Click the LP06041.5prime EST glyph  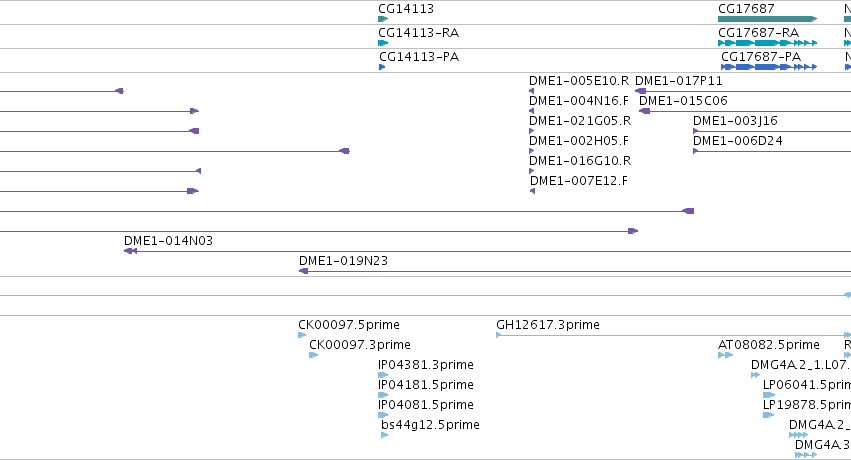click(x=769, y=395)
